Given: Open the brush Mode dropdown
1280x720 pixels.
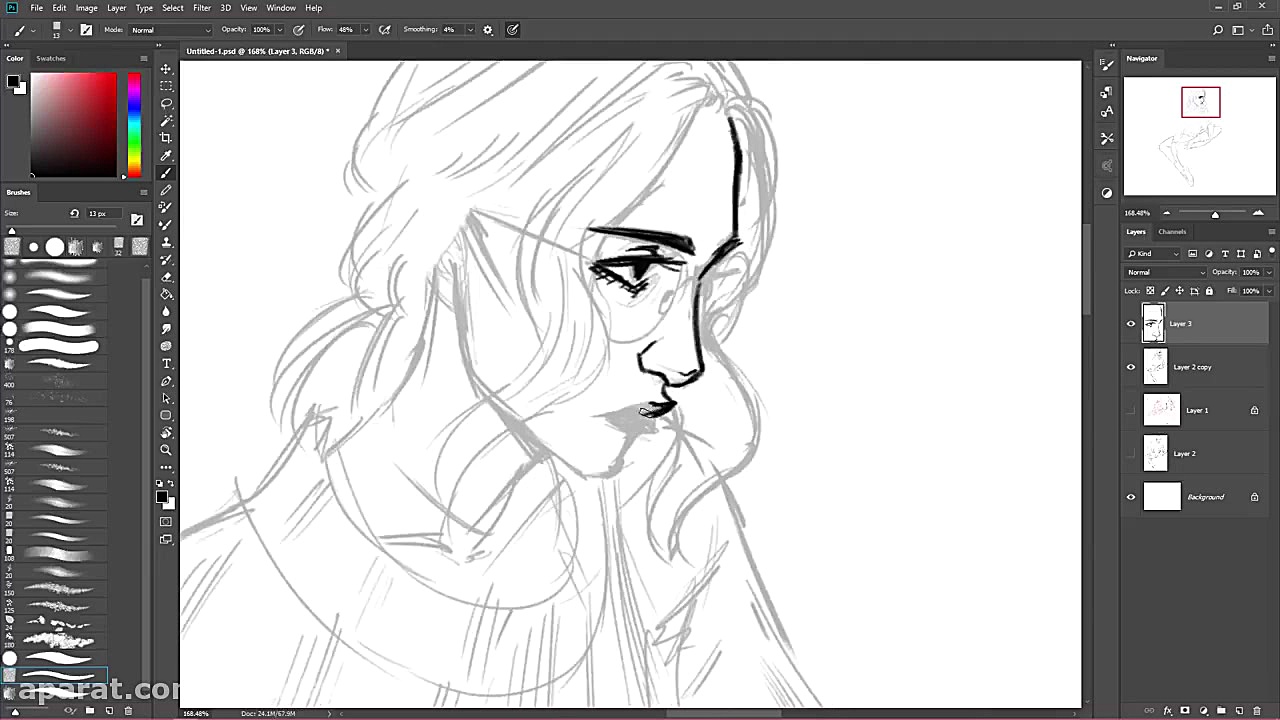Looking at the screenshot, I should point(170,30).
